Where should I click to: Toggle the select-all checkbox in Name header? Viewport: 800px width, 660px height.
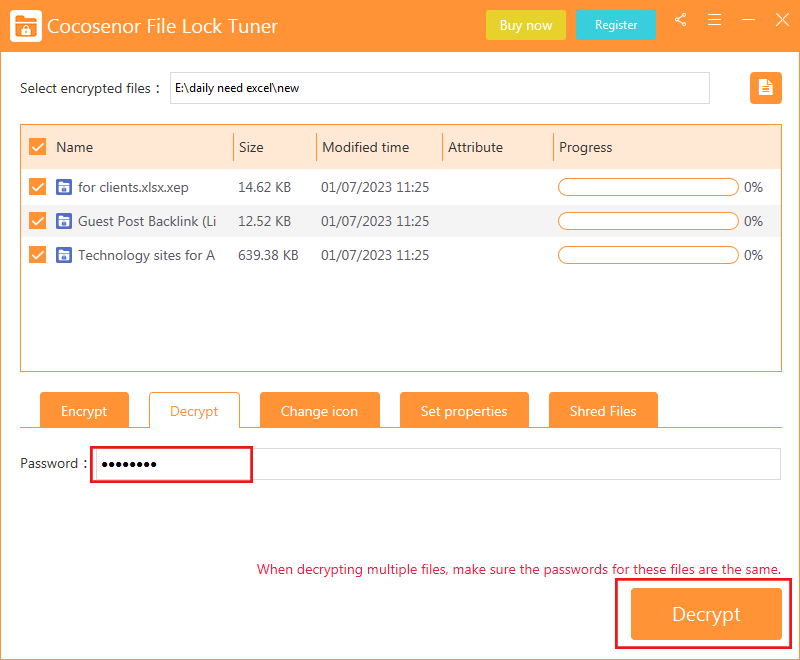(x=38, y=147)
